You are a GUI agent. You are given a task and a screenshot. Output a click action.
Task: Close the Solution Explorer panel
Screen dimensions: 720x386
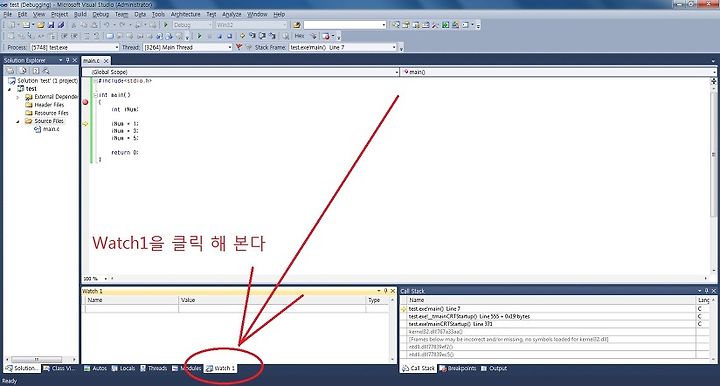pos(74,60)
